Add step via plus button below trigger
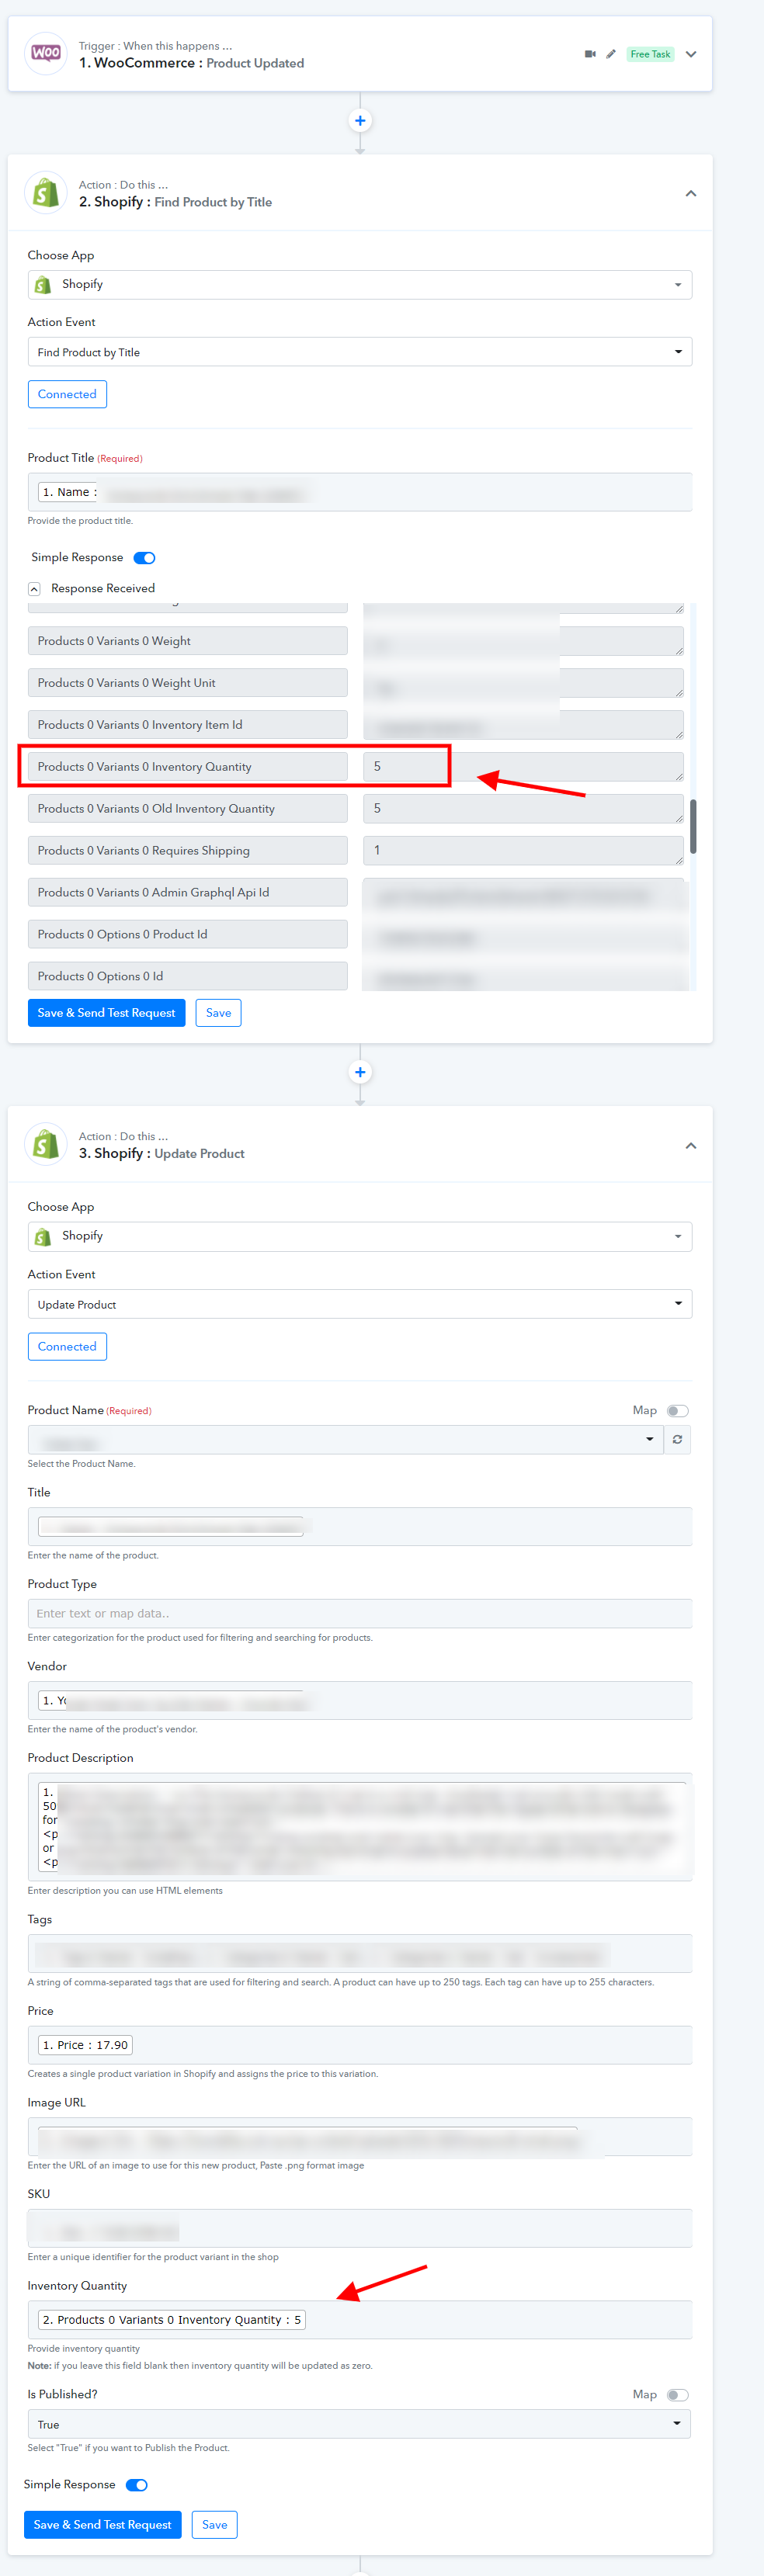Image resolution: width=764 pixels, height=2576 pixels. tap(360, 121)
